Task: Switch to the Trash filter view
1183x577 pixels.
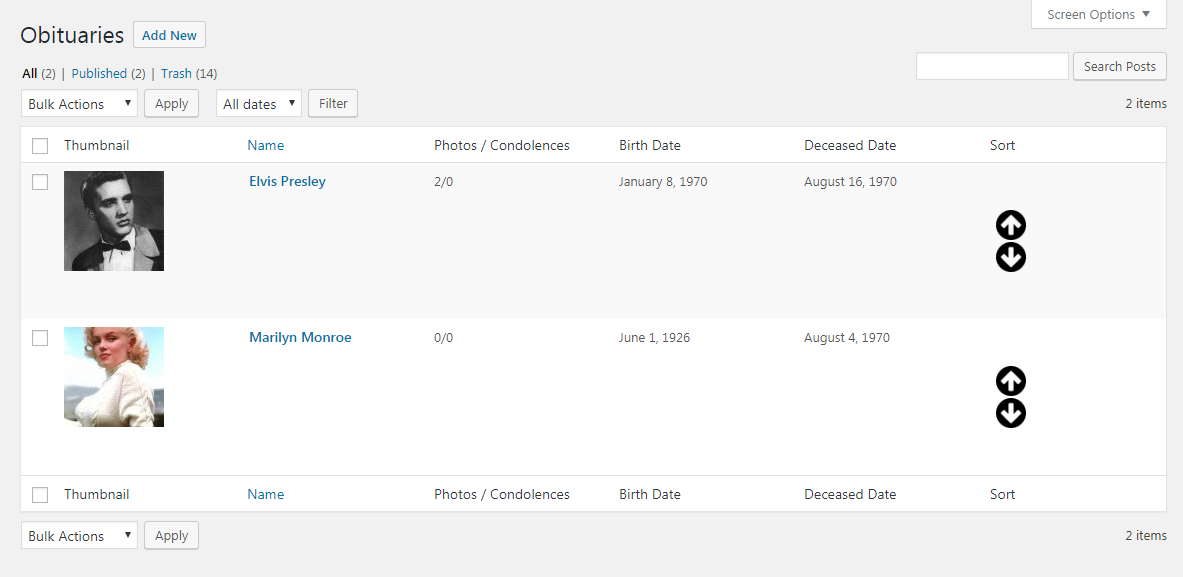Action: click(176, 73)
